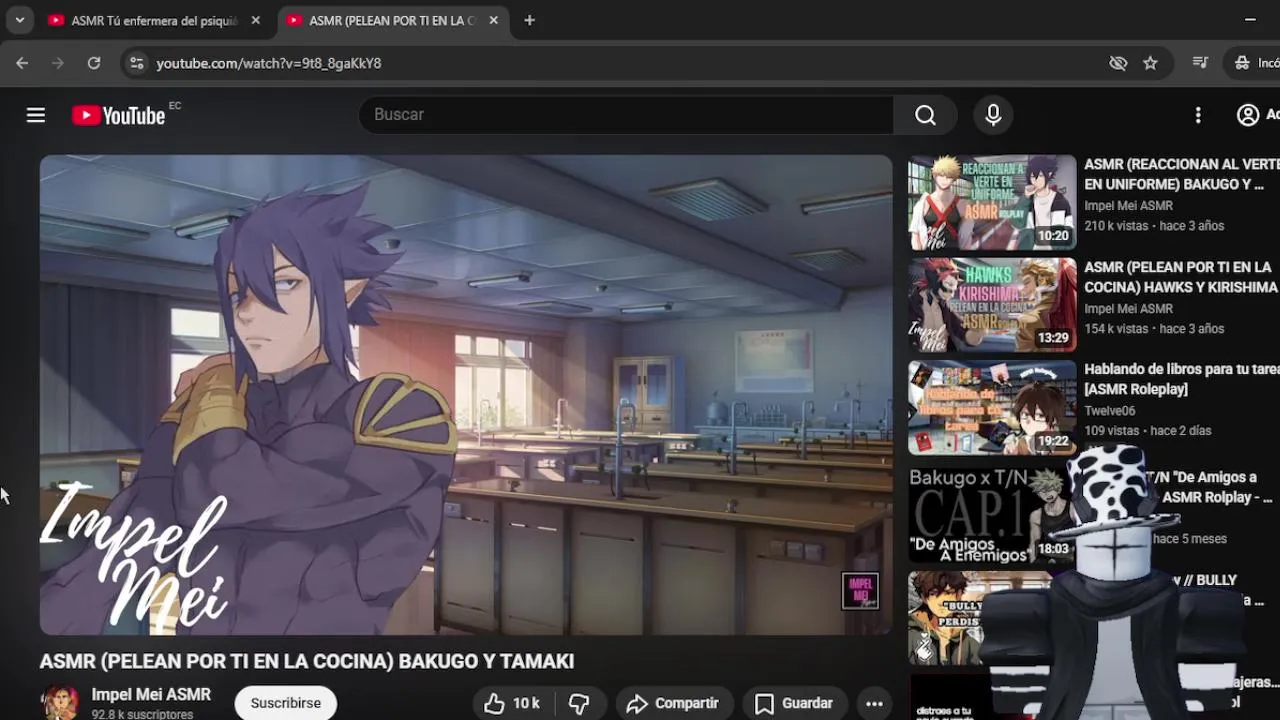The width and height of the screenshot is (1280, 720).
Task: Click title ASMR (REACCIONAN AL VERTE EN UNIFORME)
Action: (1181, 174)
